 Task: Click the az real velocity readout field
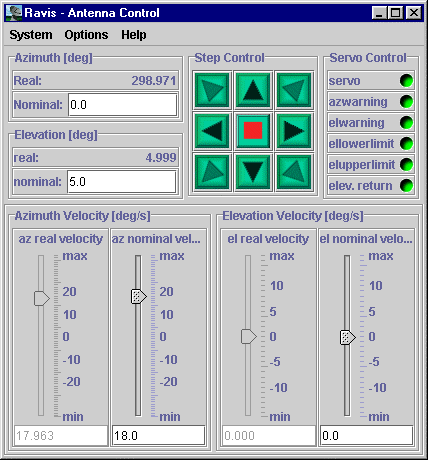pyautogui.click(x=61, y=435)
